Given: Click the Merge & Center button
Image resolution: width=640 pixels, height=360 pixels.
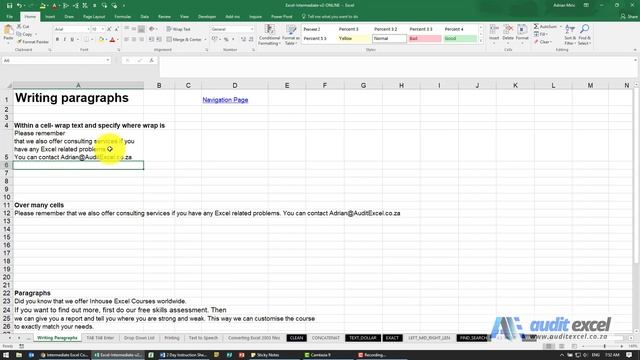Looking at the screenshot, I should 184,40.
